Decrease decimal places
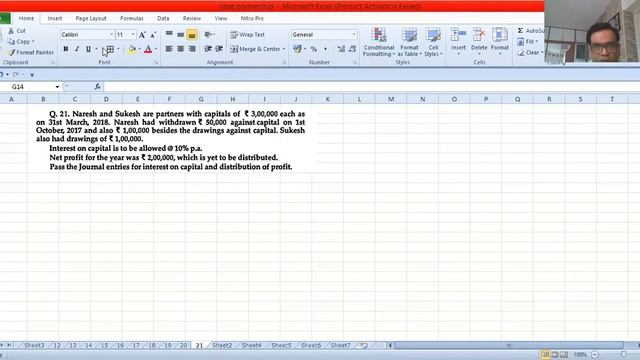Viewport: 640px width, 360px height. [x=352, y=49]
